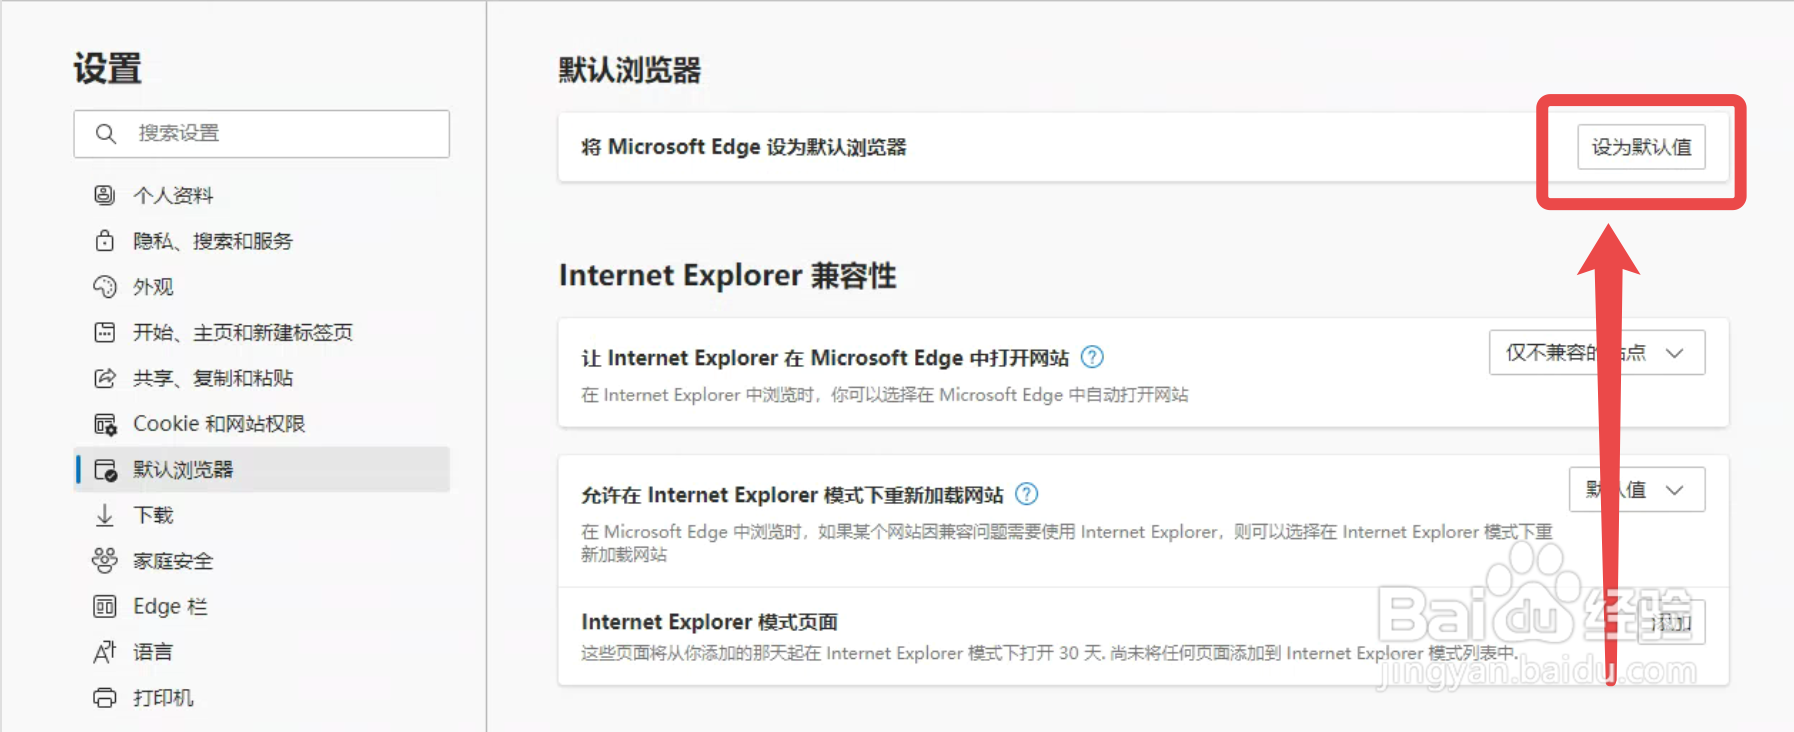Screen dimensions: 1794x732
Task: Click the Cookie 和网站权限 icon
Action: 105,424
